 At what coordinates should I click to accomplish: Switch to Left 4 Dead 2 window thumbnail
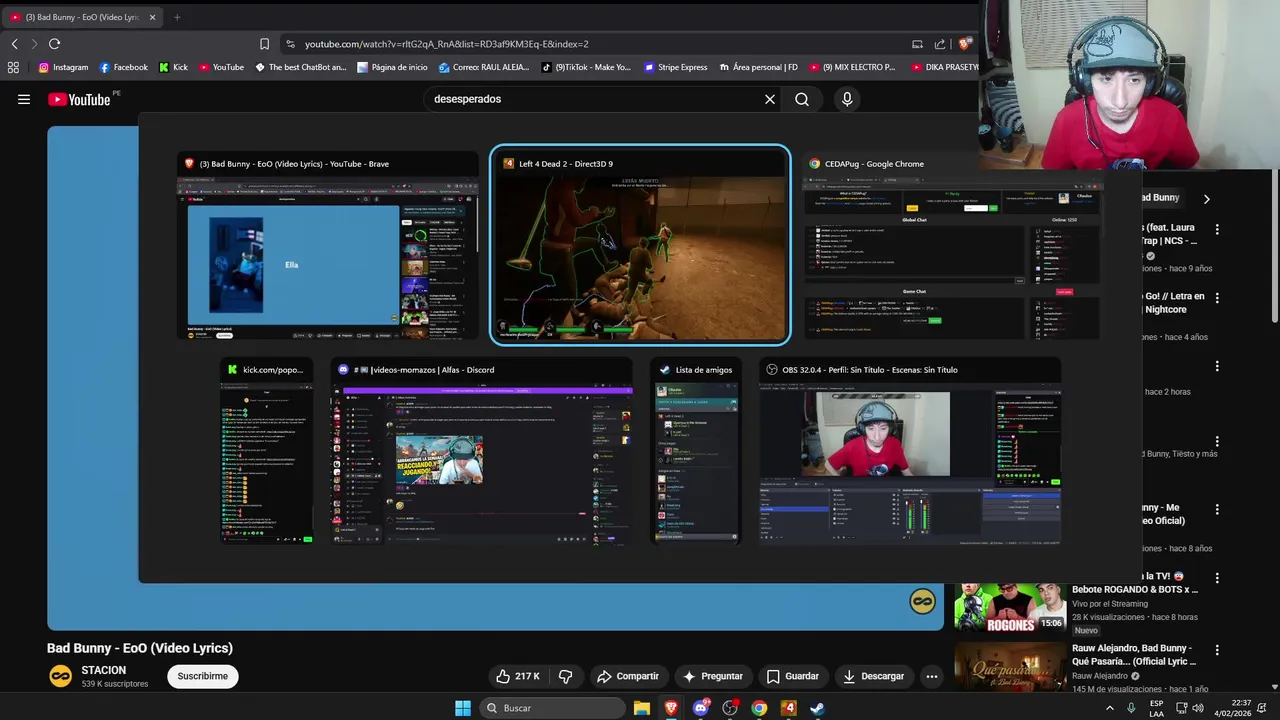[x=640, y=245]
